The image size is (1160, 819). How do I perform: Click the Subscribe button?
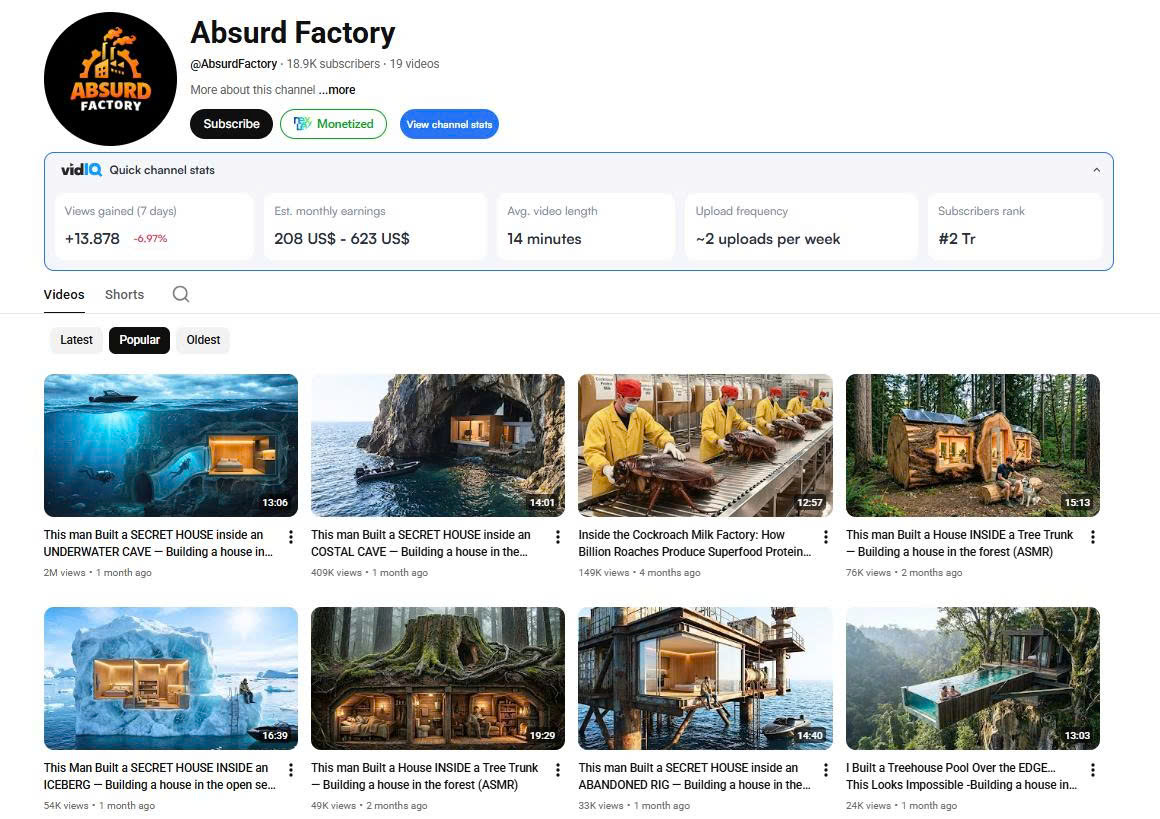tap(231, 124)
